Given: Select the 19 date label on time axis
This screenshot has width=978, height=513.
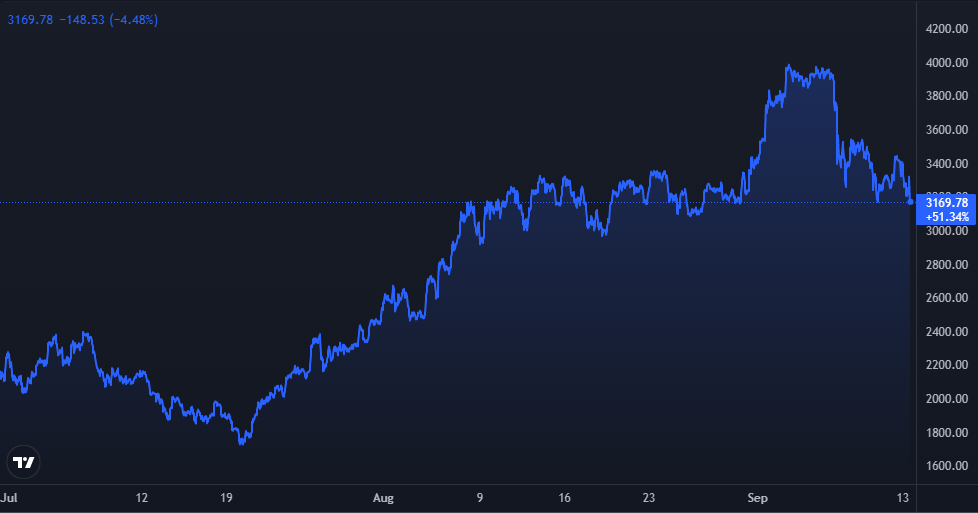Looking at the screenshot, I should click(227, 496).
